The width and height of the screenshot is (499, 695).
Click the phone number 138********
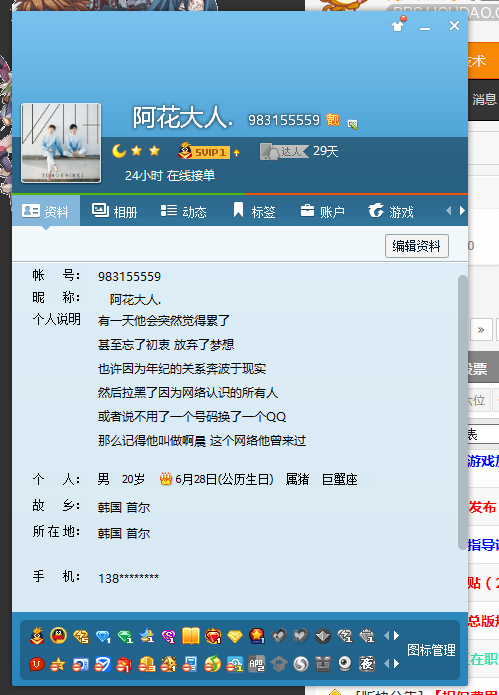(128, 578)
